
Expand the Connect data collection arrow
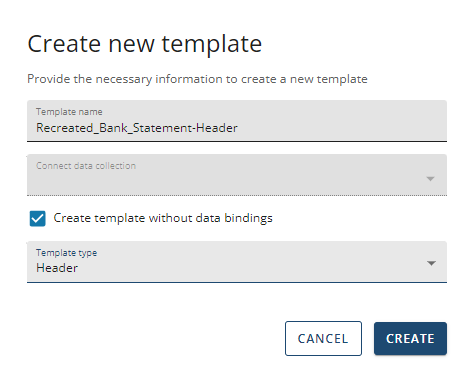coord(430,179)
